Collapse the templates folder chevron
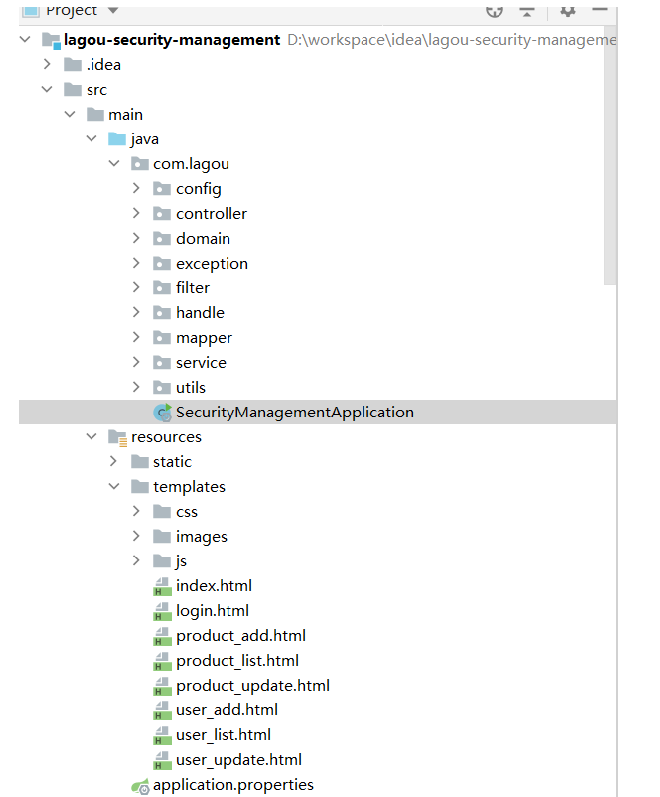Screen dimensions: 660x797 click(114, 486)
